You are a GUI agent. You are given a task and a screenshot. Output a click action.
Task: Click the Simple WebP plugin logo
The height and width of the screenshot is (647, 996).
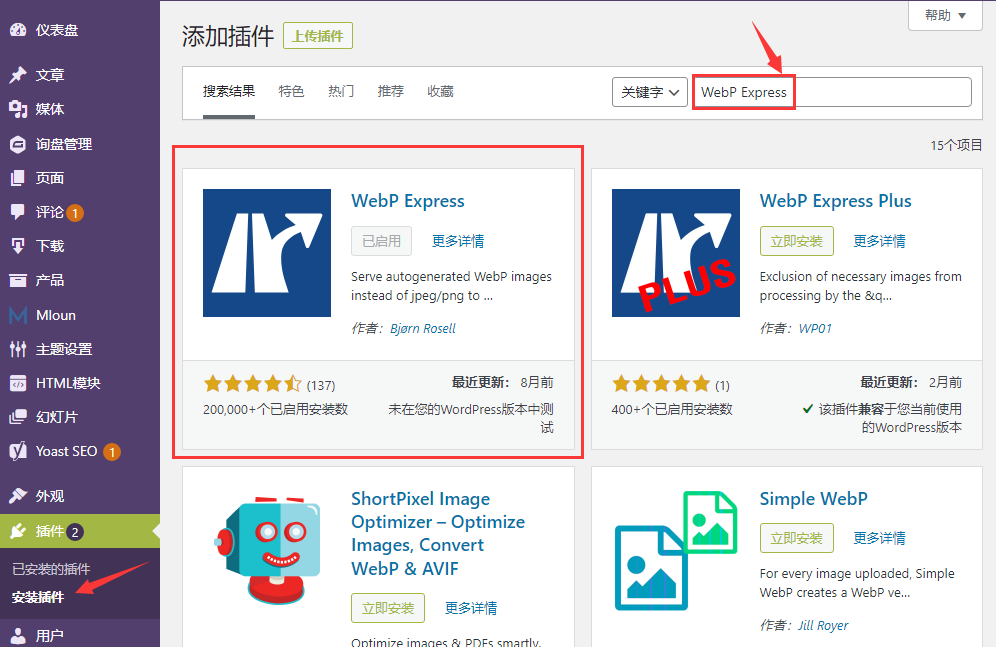coord(676,550)
